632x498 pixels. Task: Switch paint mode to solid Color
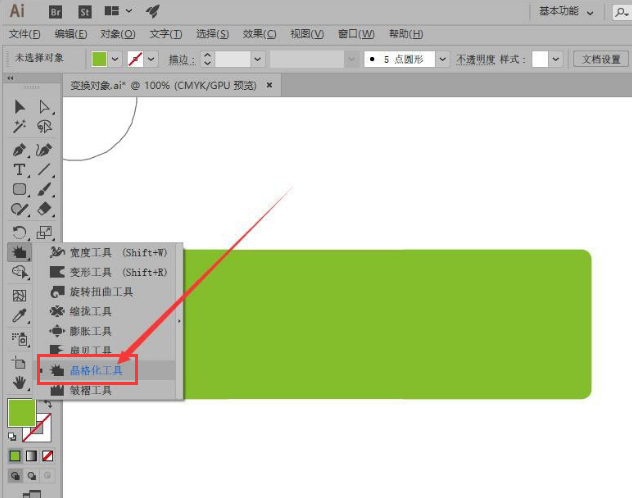tap(15, 456)
